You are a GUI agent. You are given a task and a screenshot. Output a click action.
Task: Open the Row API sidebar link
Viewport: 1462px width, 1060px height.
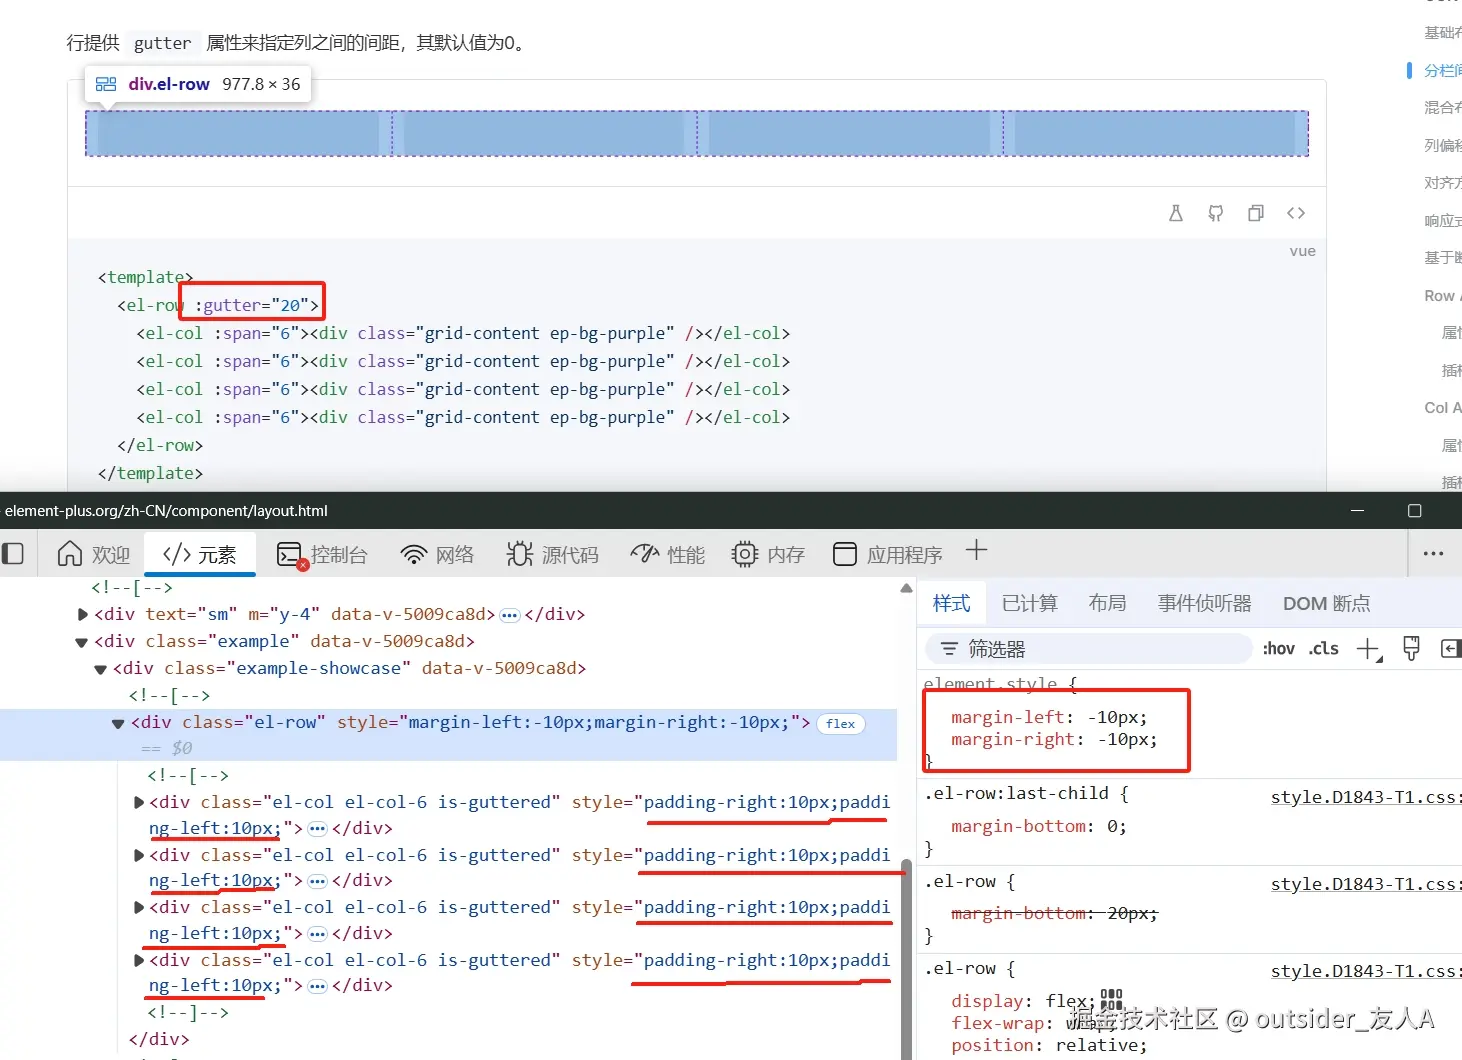[1443, 296]
